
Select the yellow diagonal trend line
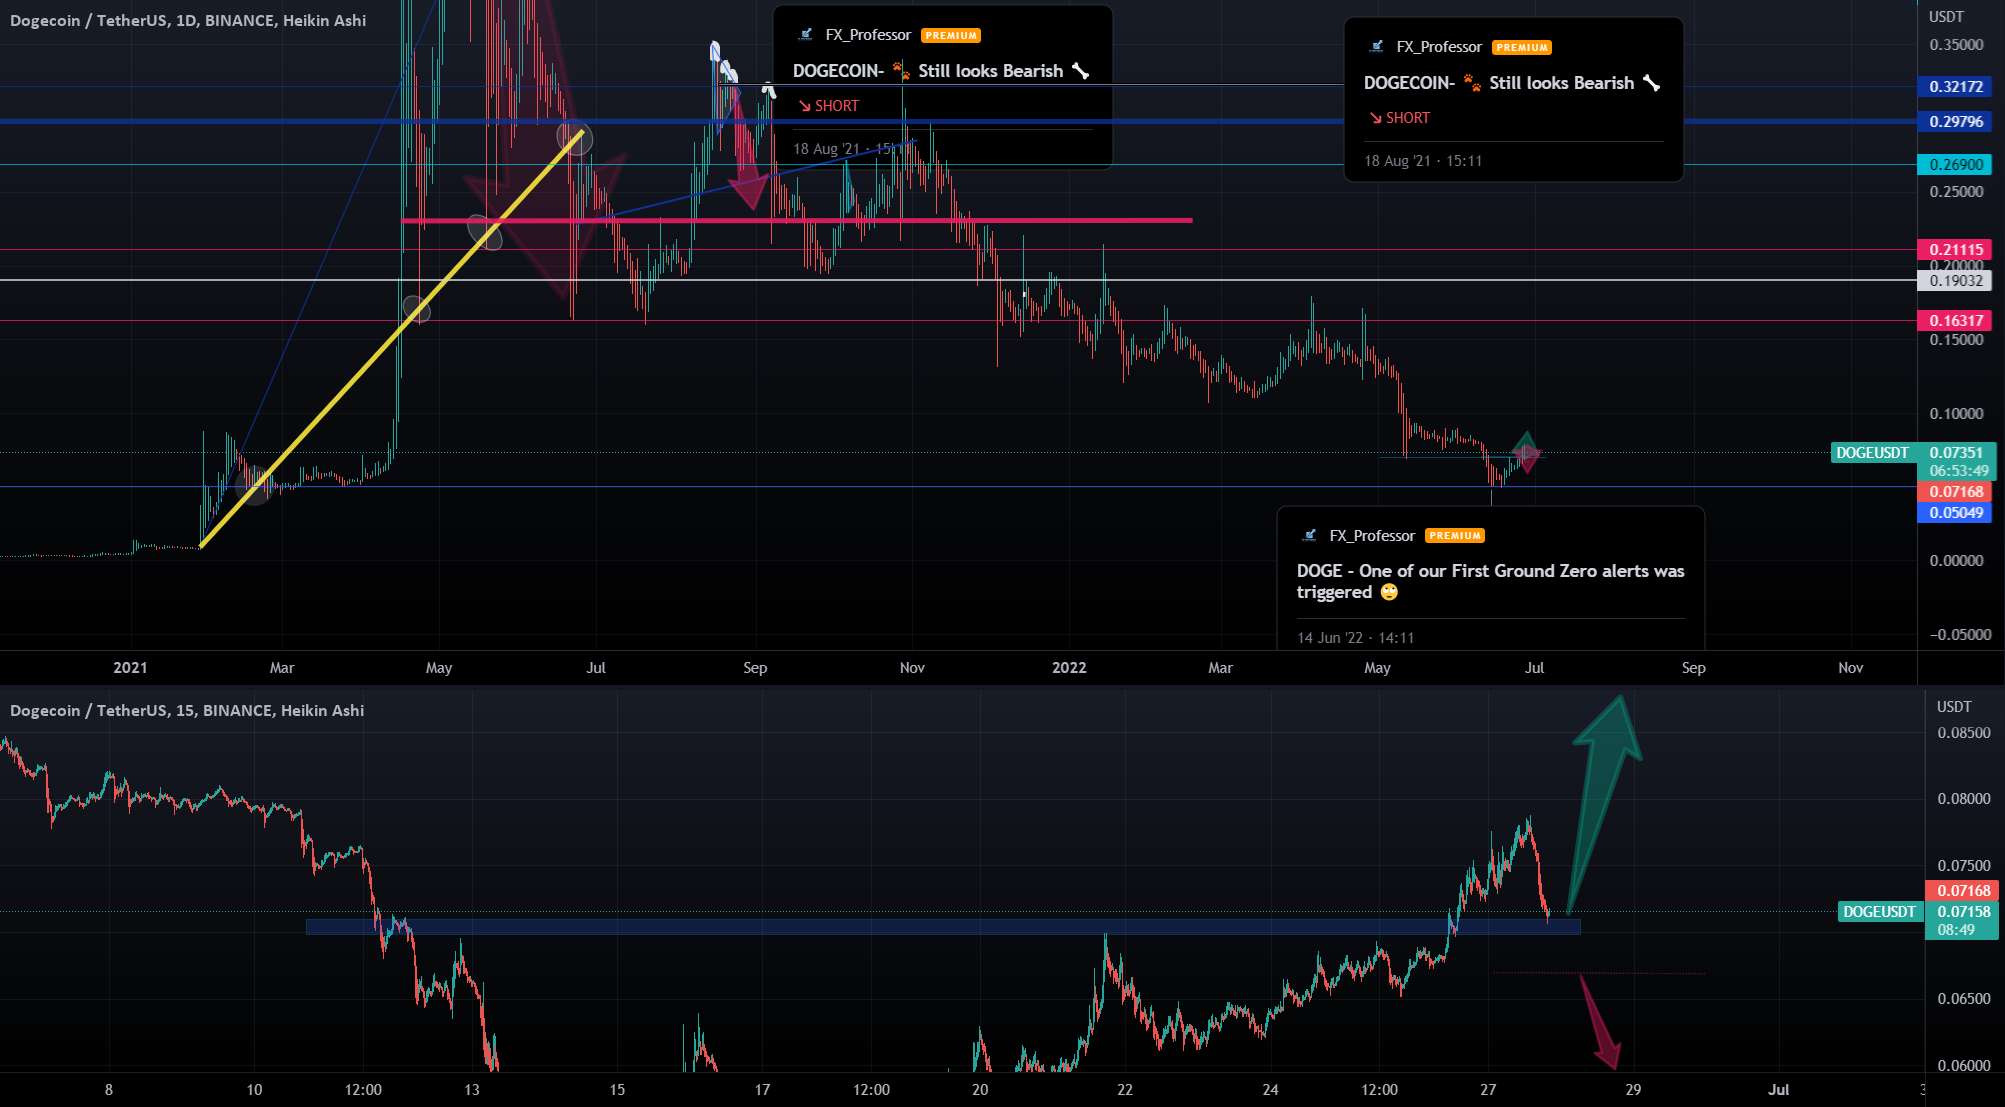391,339
